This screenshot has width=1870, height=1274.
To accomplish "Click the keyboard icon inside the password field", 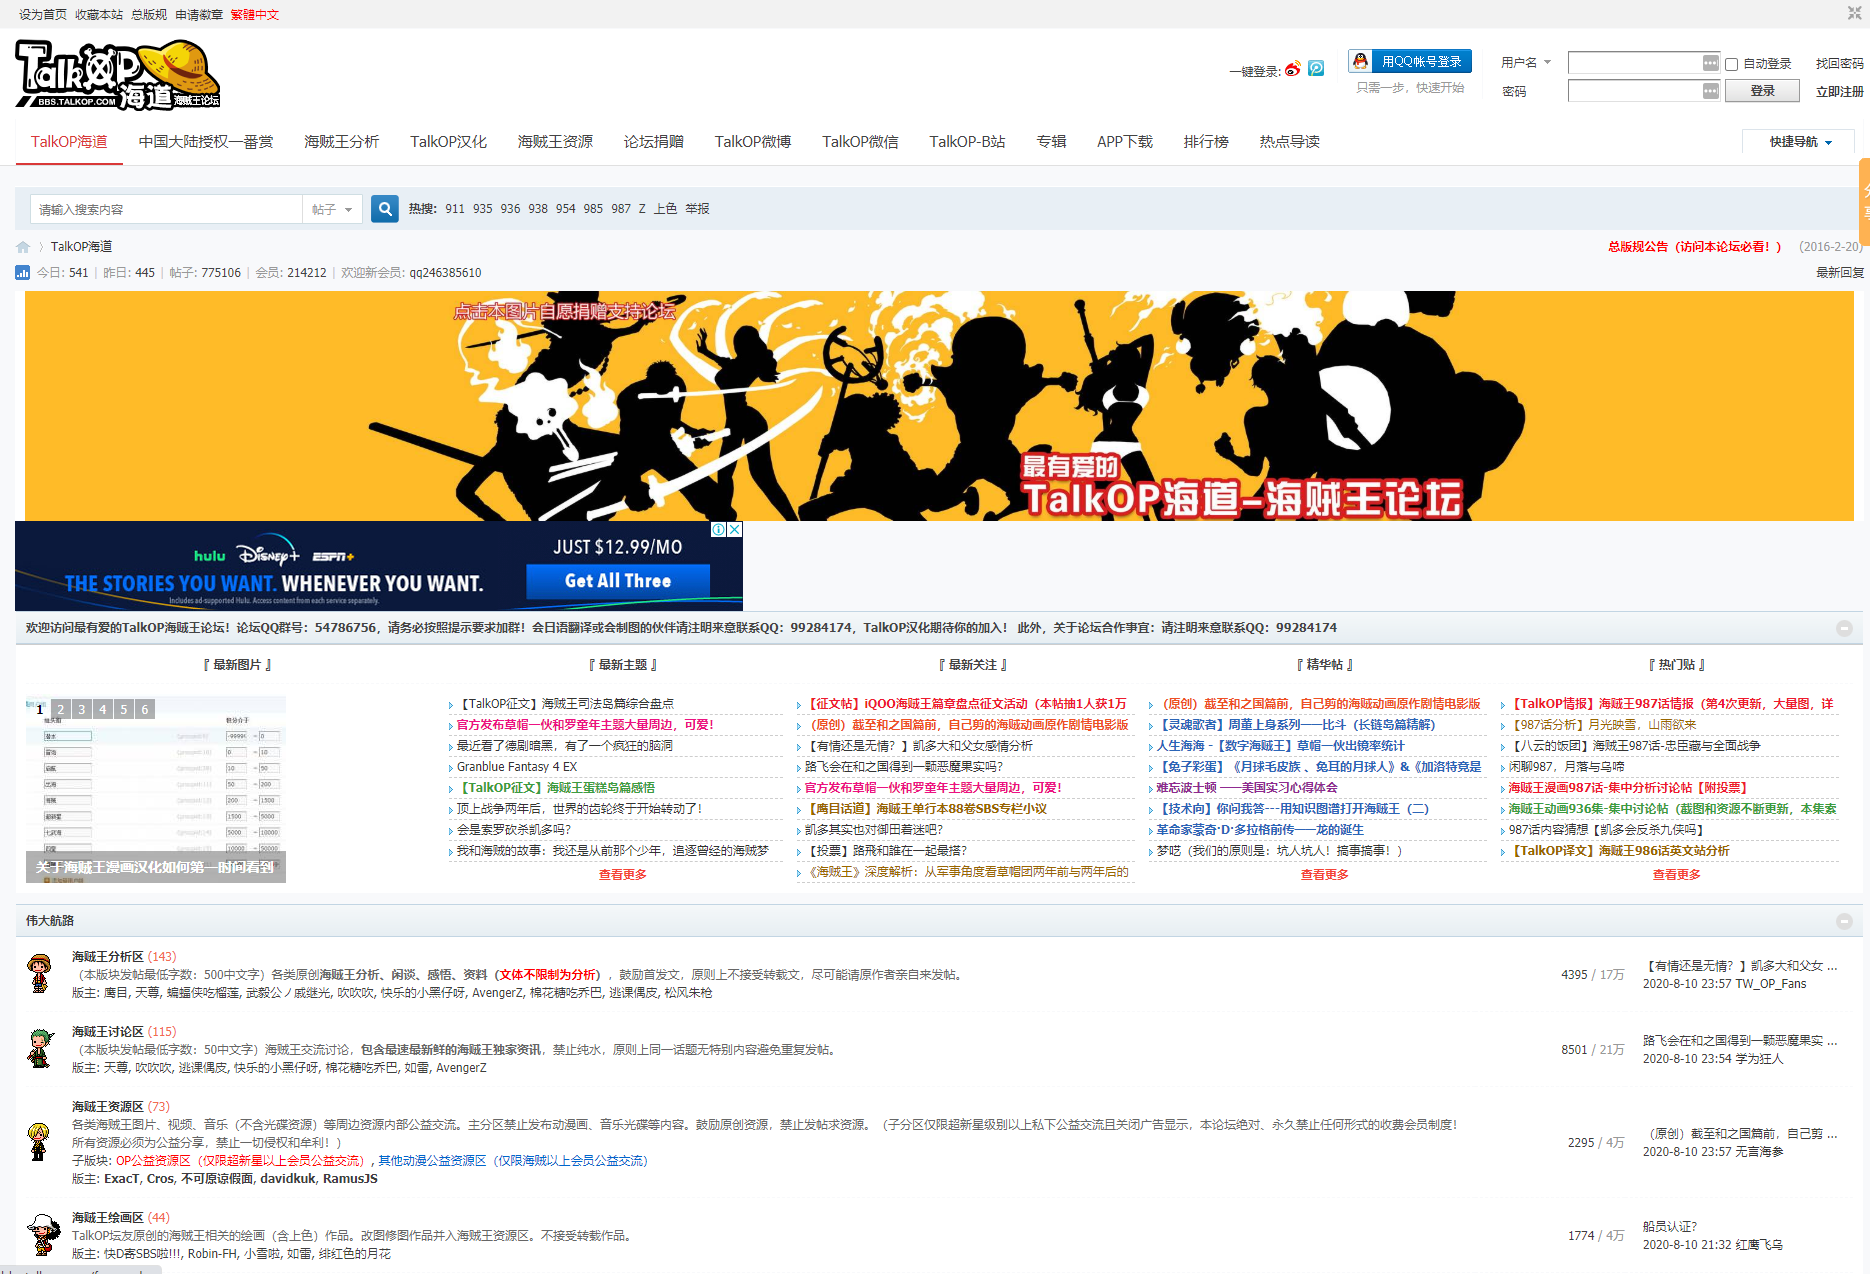I will pos(1711,91).
